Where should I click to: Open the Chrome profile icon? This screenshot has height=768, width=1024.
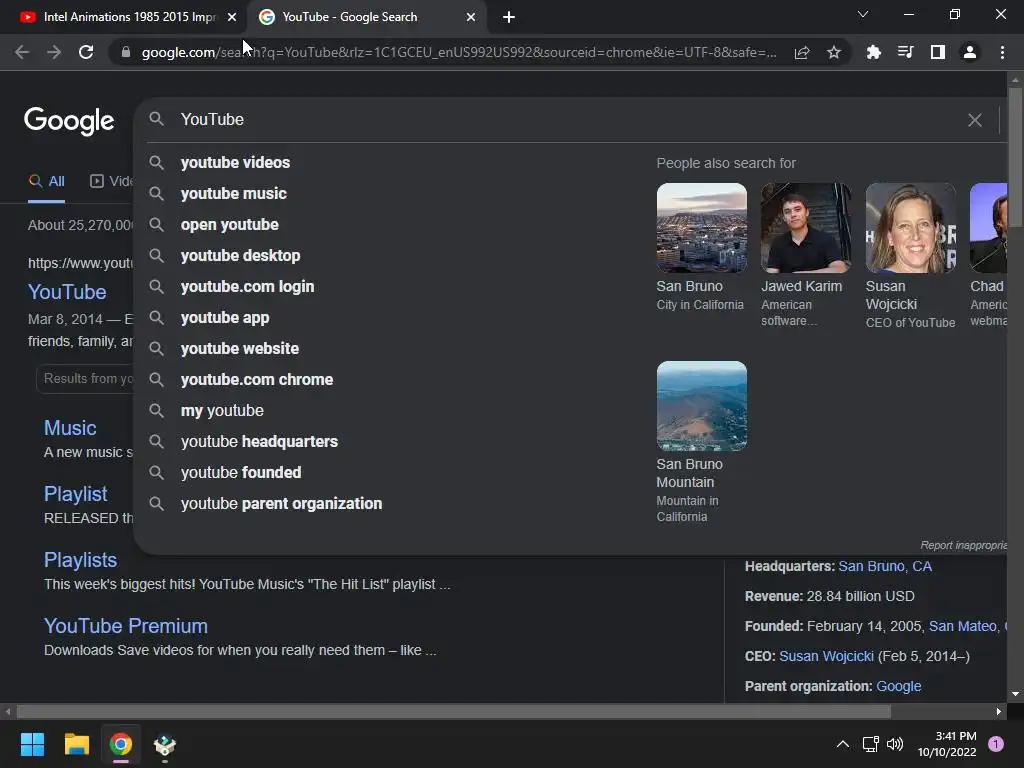970,52
